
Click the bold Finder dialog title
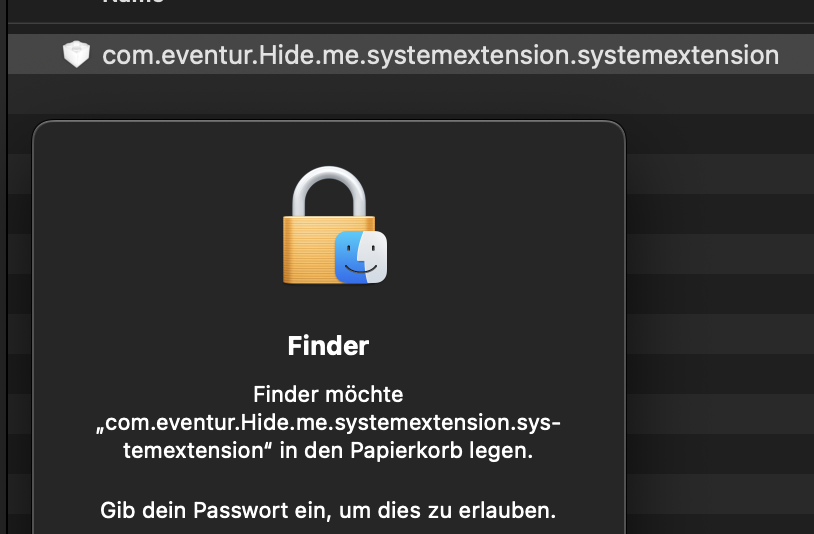328,346
